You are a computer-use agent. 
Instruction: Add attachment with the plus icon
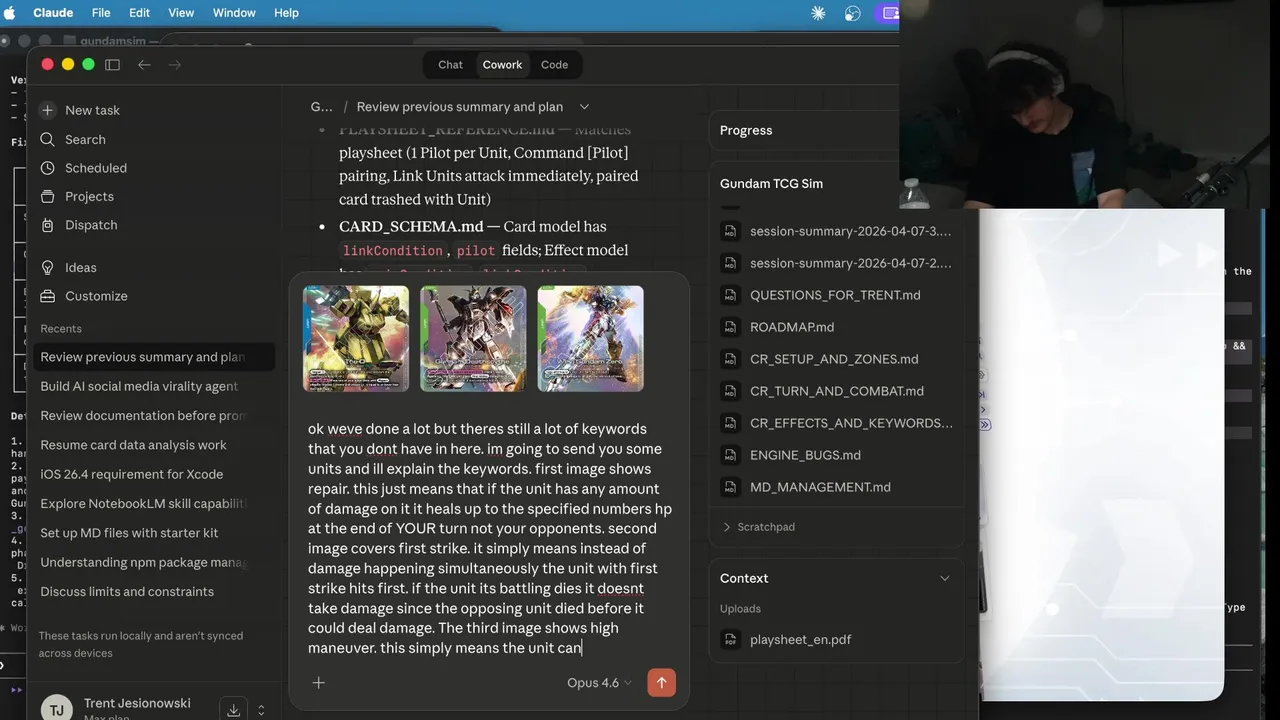(x=318, y=683)
